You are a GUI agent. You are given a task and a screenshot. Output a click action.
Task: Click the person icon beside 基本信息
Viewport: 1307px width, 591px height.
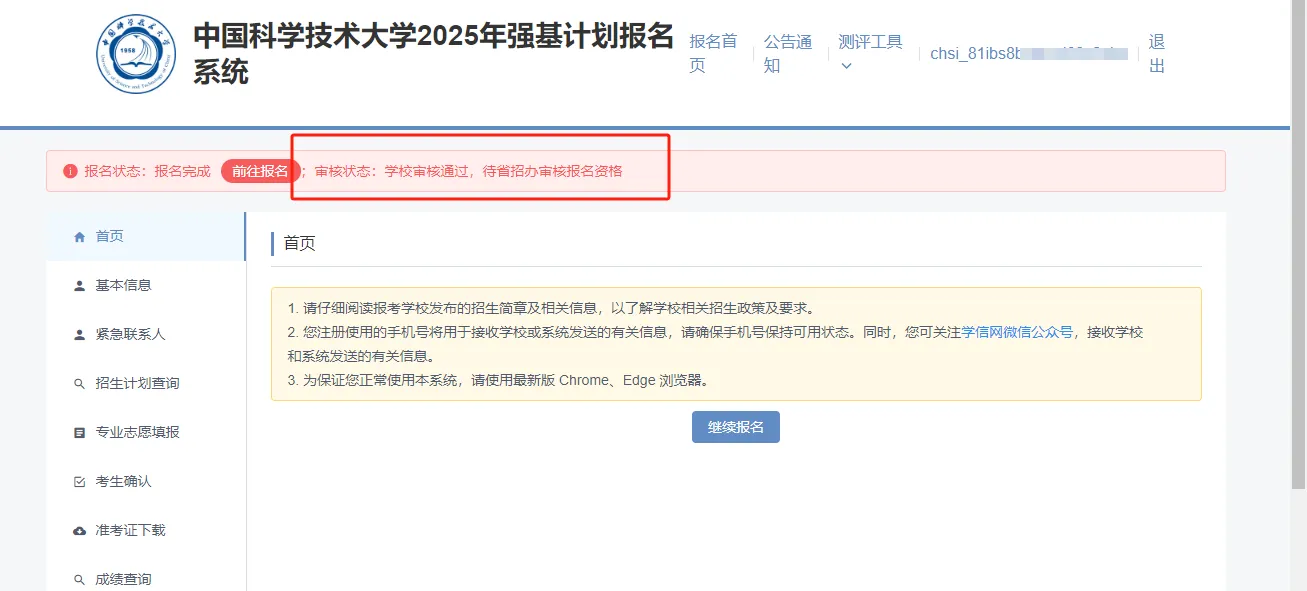(80, 286)
